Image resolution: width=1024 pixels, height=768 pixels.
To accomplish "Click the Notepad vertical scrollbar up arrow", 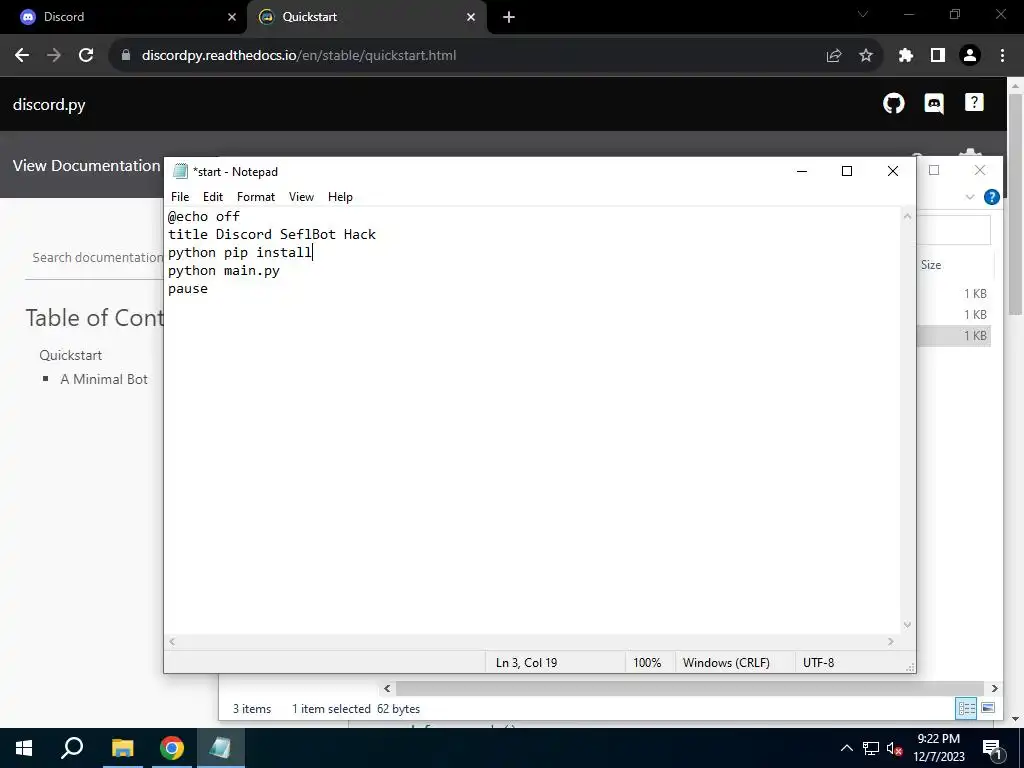I will click(x=907, y=216).
